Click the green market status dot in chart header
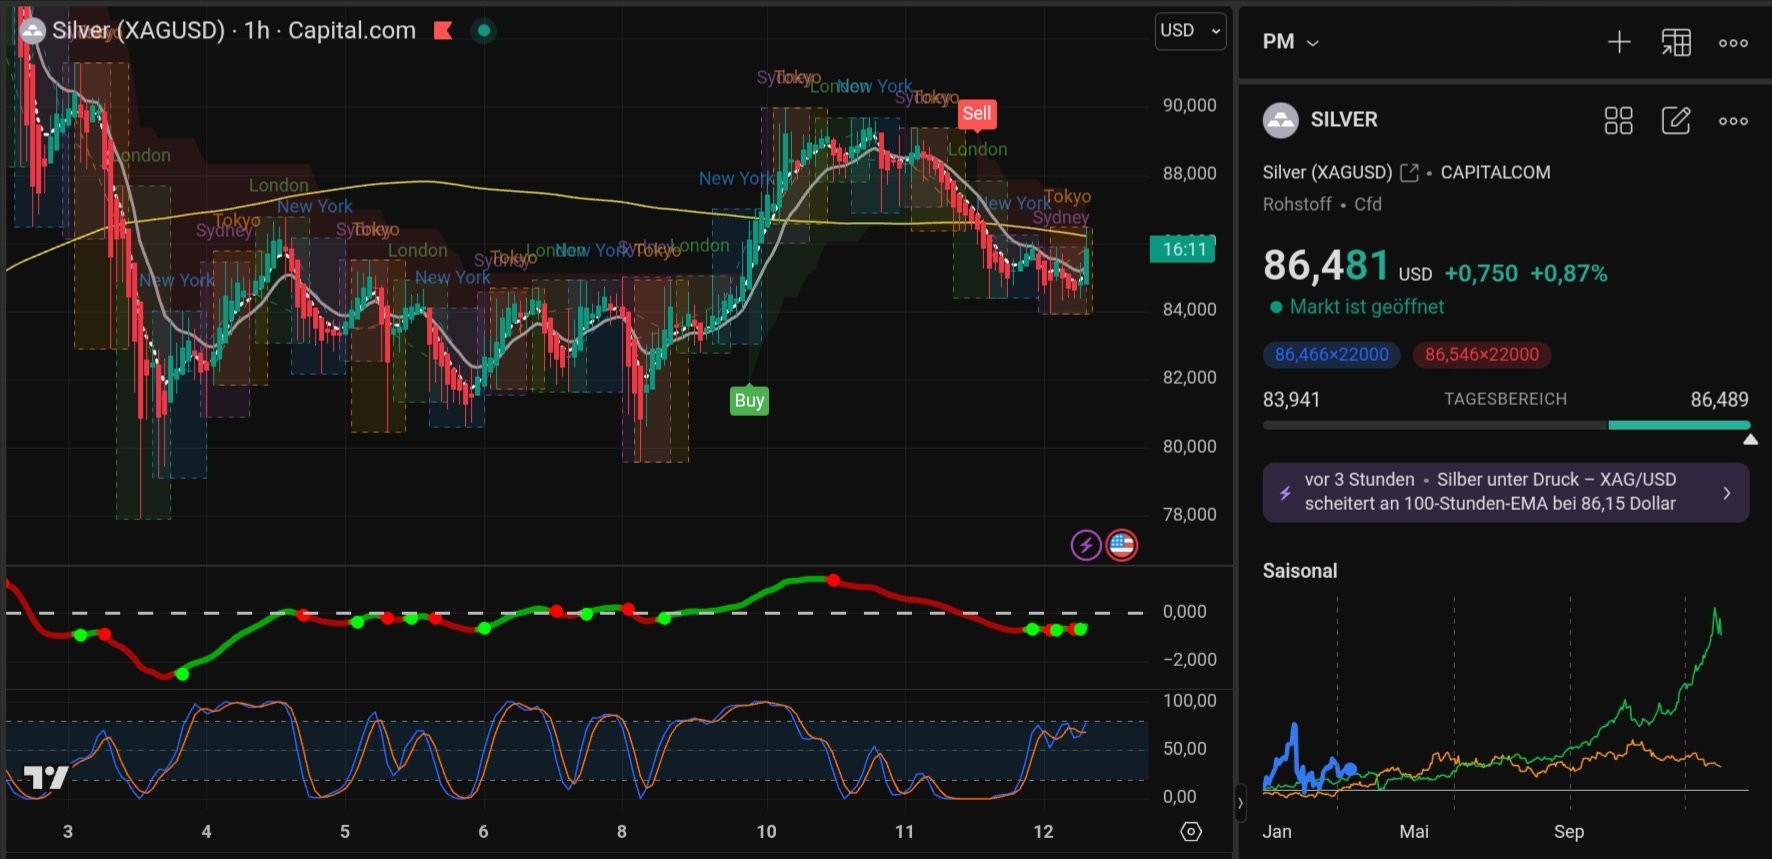Image resolution: width=1772 pixels, height=859 pixels. [x=484, y=31]
